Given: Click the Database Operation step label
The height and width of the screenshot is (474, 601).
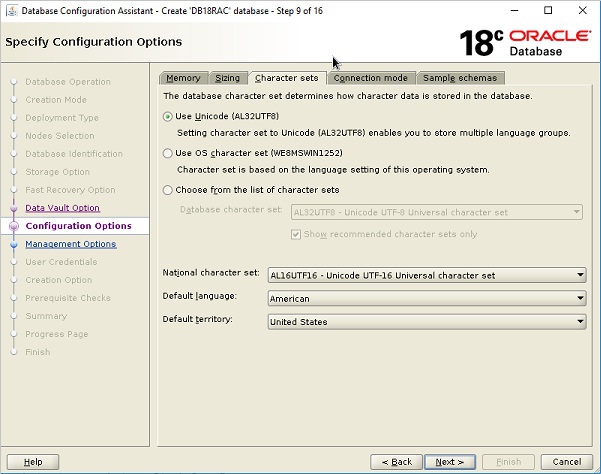Looking at the screenshot, I should point(68,82).
